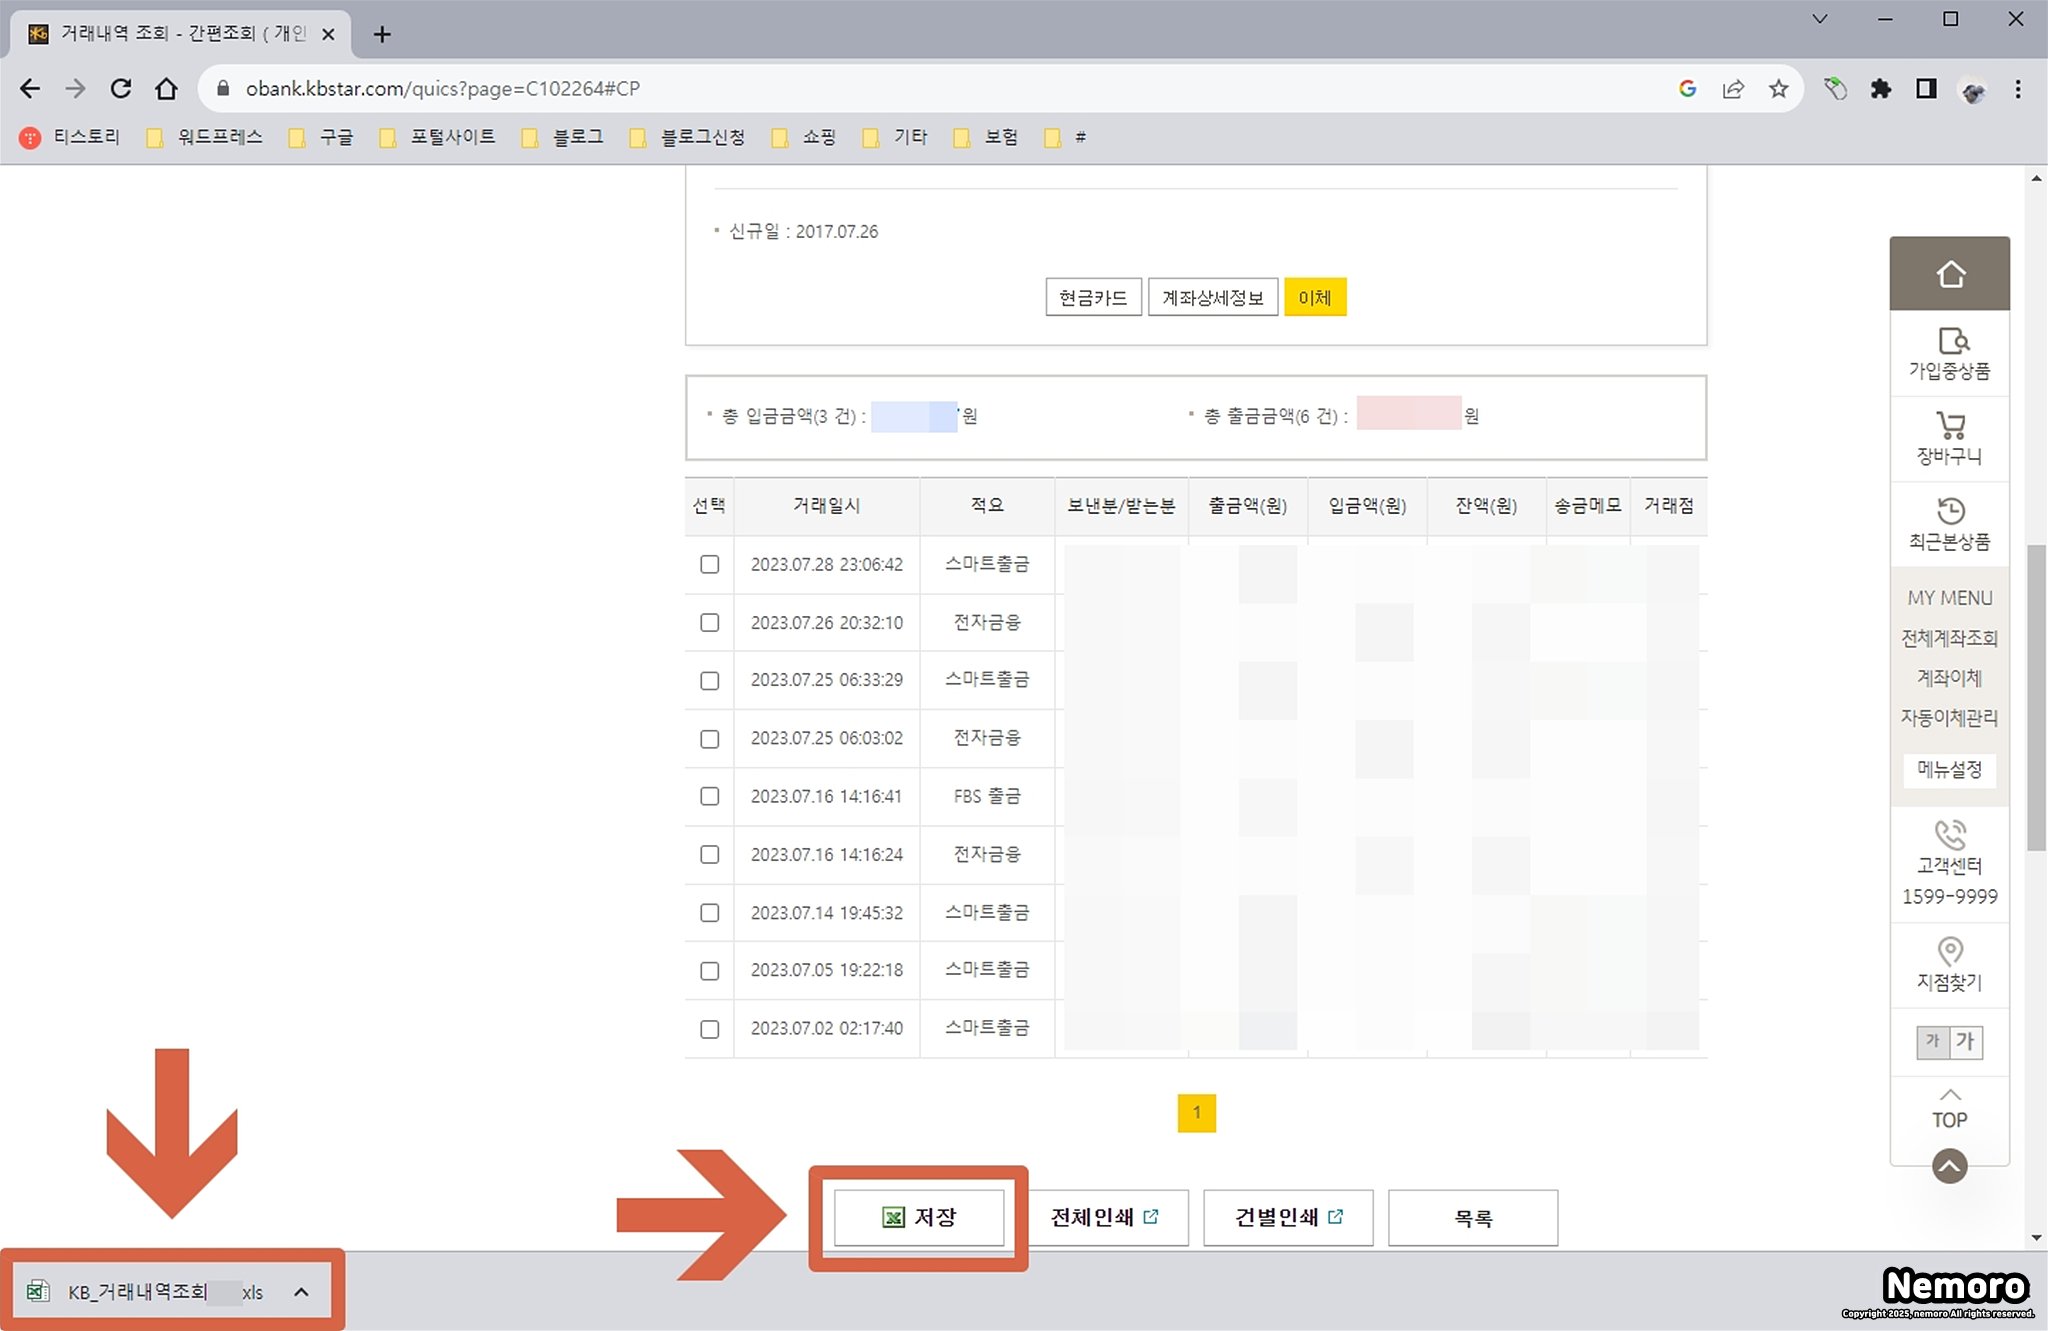Tick the 2023.07.02 02:17:40 transaction checkbox
Viewport: 2048px width, 1331px height.
tap(710, 1029)
